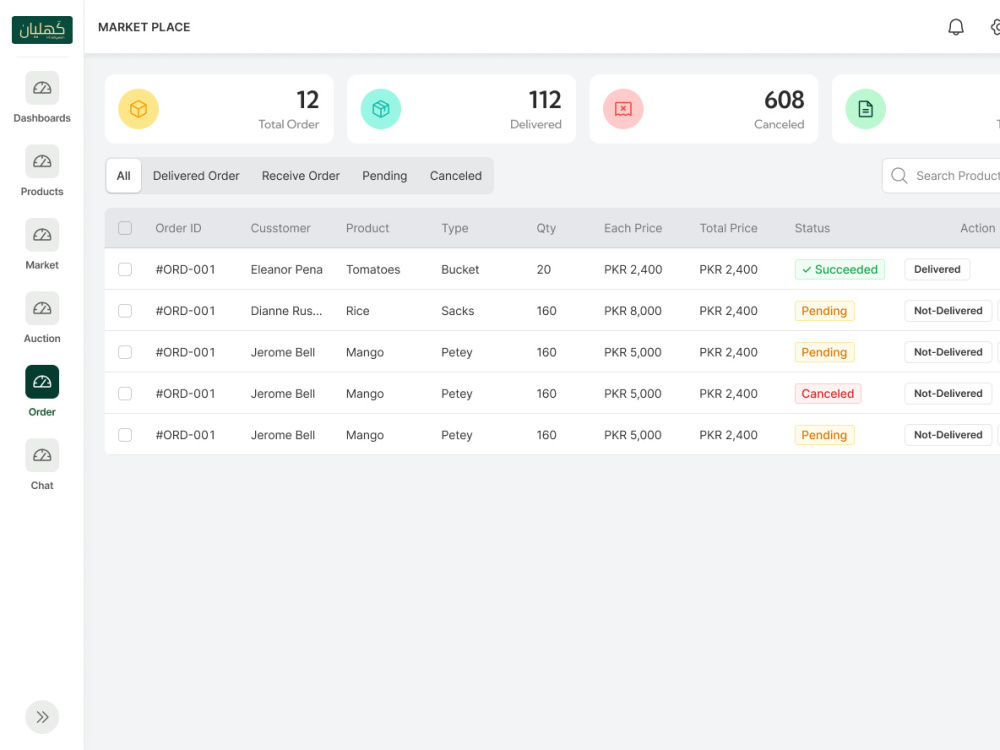Image resolution: width=1000 pixels, height=750 pixels.
Task: Click the MARKET PLACE page title
Action: (x=144, y=27)
